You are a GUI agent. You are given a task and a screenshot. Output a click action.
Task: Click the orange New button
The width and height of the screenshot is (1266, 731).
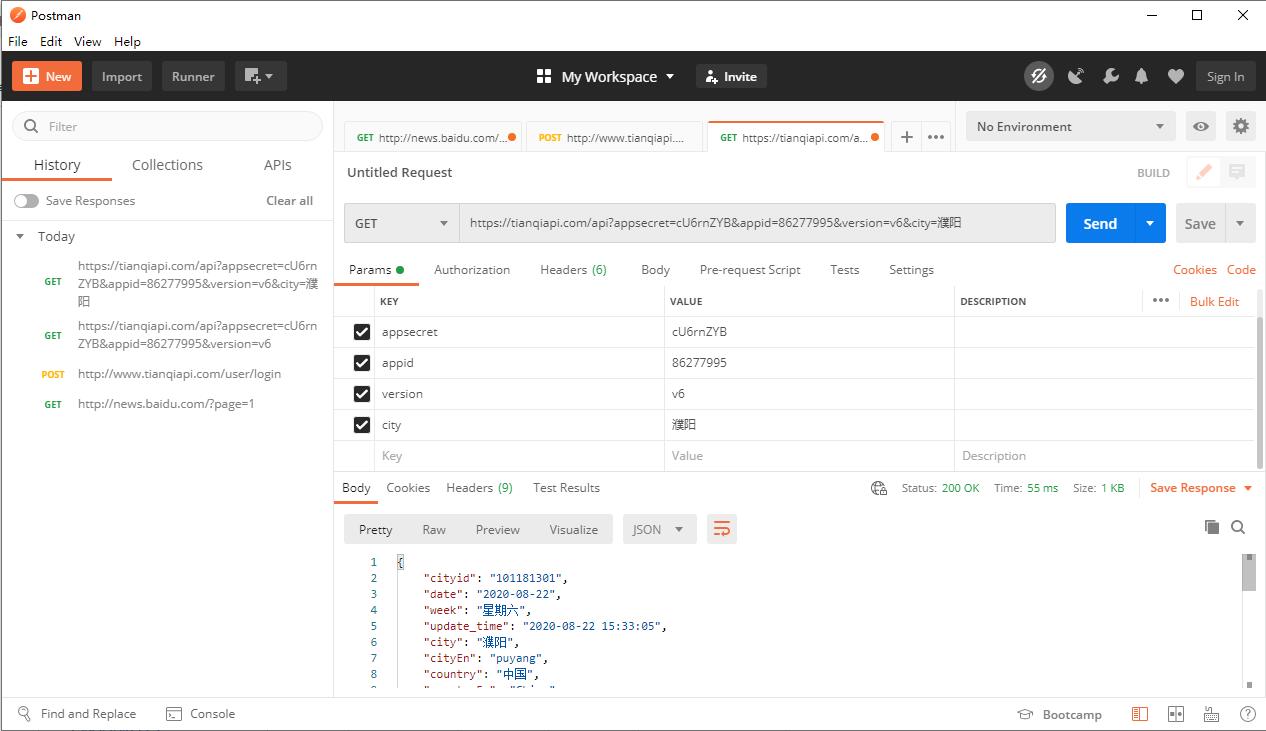tap(47, 76)
